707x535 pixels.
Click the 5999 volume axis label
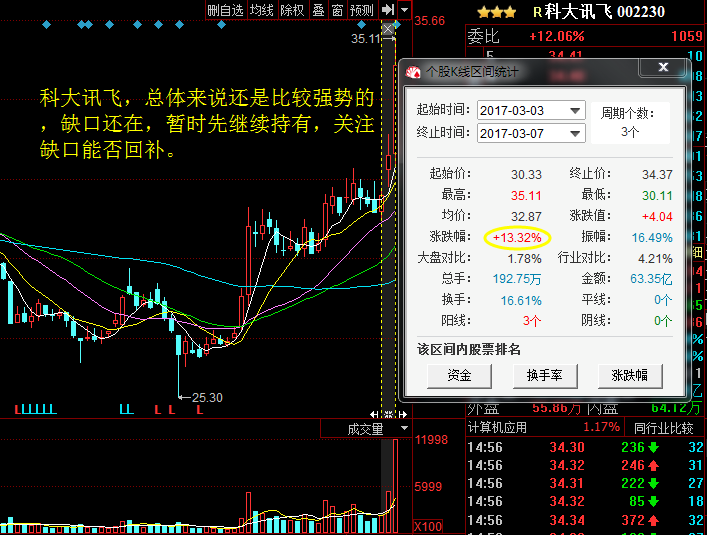428,486
